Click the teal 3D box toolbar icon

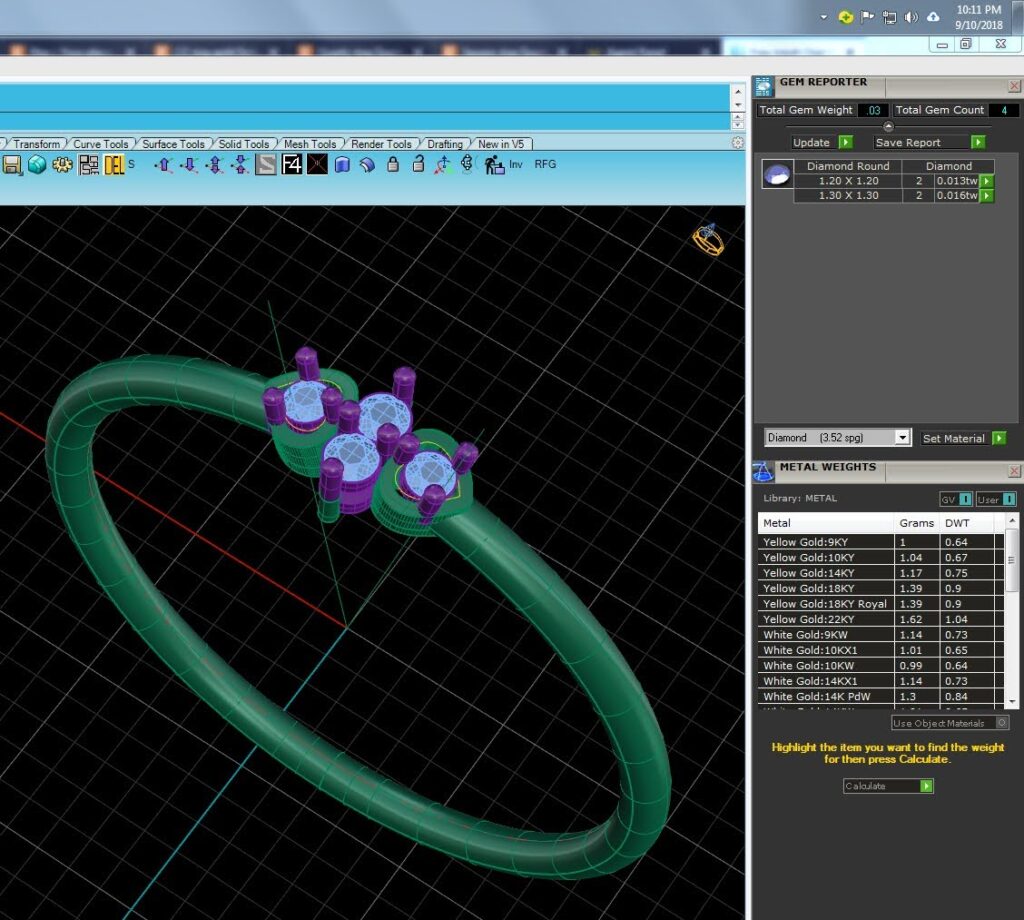pyautogui.click(x=37, y=165)
